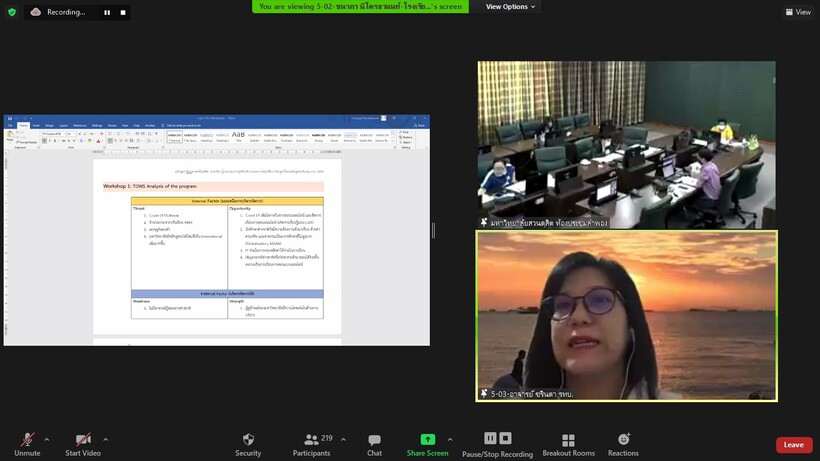Switch to the References tab in Word
The image size is (820, 461).
pyautogui.click(x=79, y=125)
